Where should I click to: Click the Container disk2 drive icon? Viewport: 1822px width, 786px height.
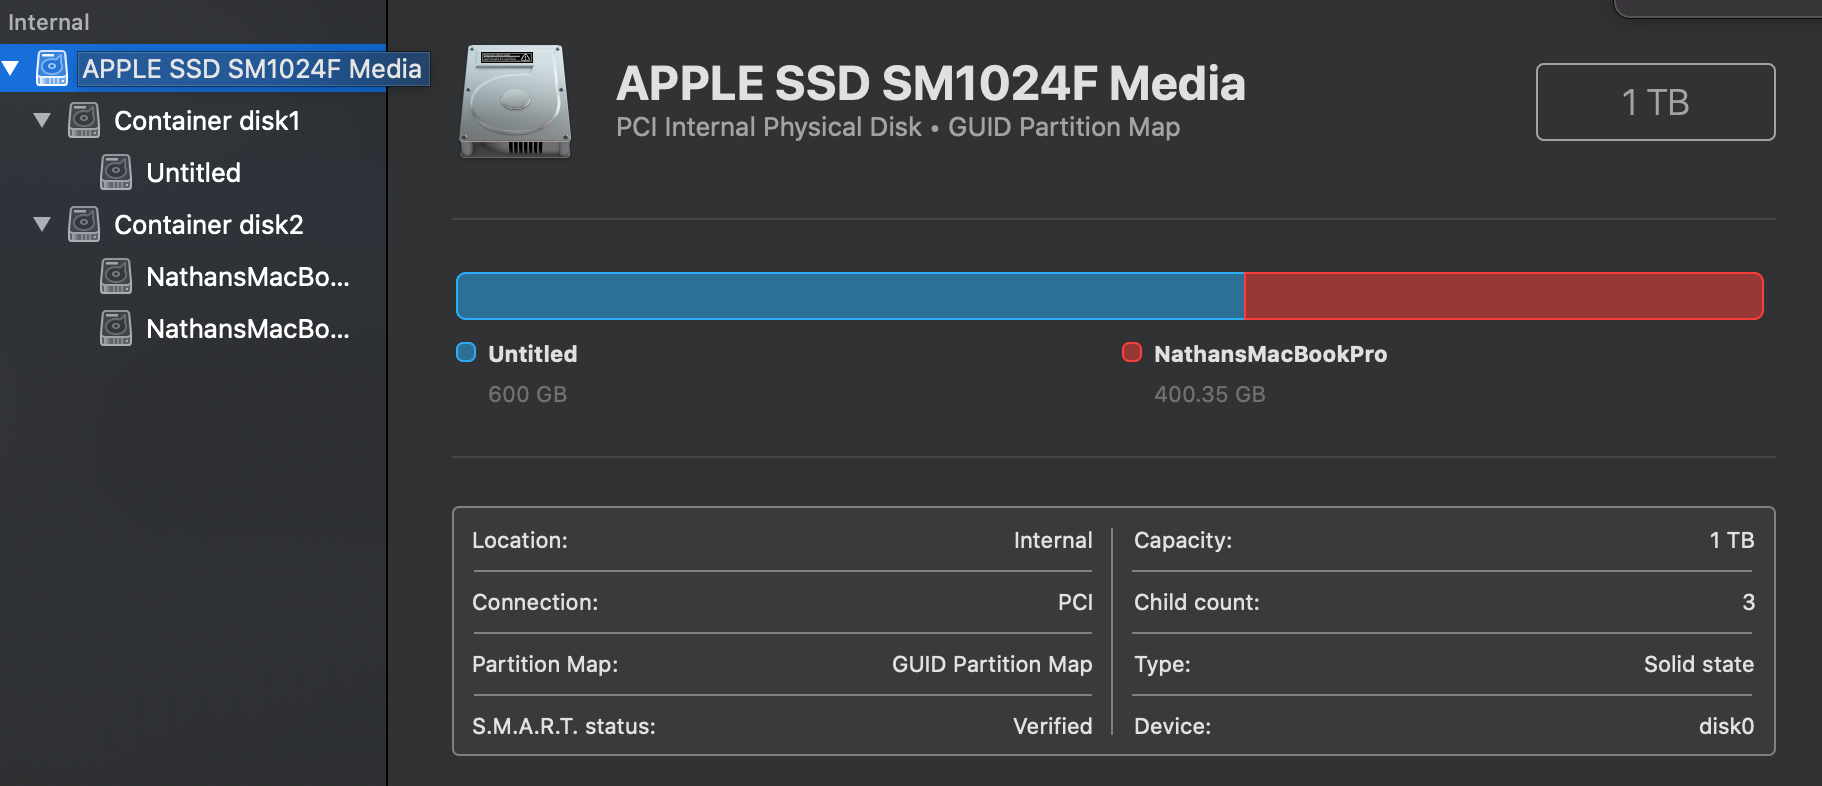pyautogui.click(x=84, y=225)
